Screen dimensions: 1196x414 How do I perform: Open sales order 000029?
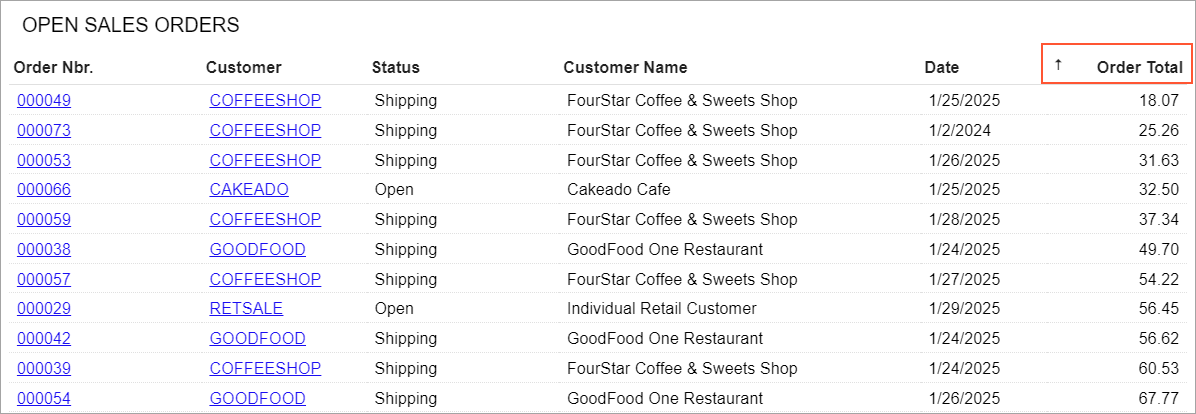point(44,308)
